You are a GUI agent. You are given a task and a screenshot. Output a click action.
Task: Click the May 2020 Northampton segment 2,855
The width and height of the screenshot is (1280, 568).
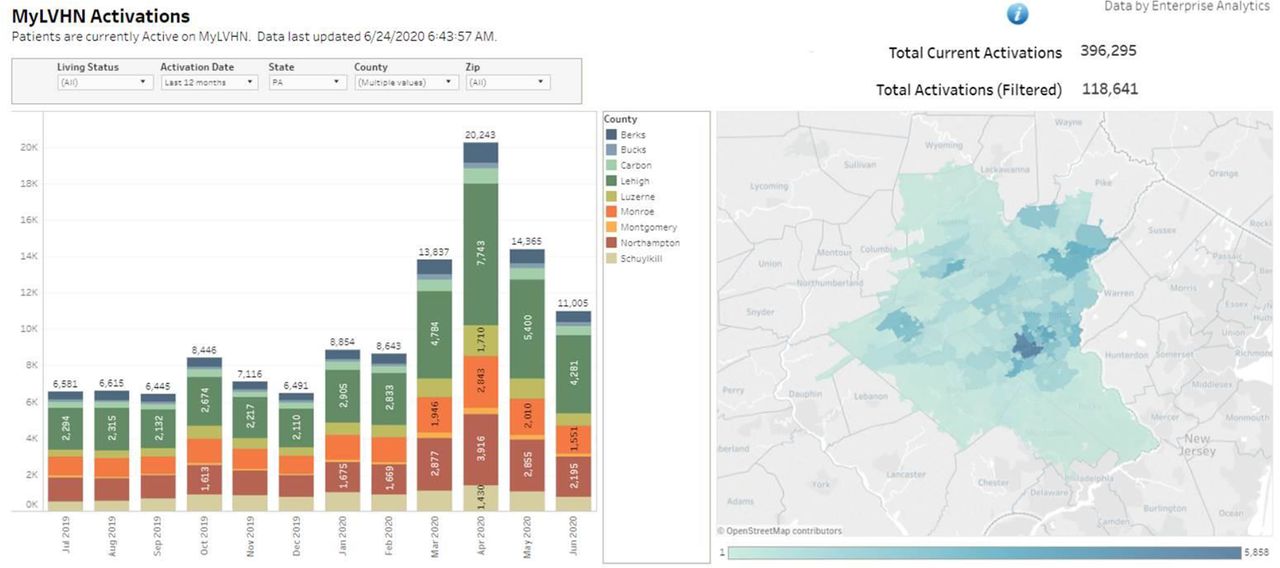point(527,465)
